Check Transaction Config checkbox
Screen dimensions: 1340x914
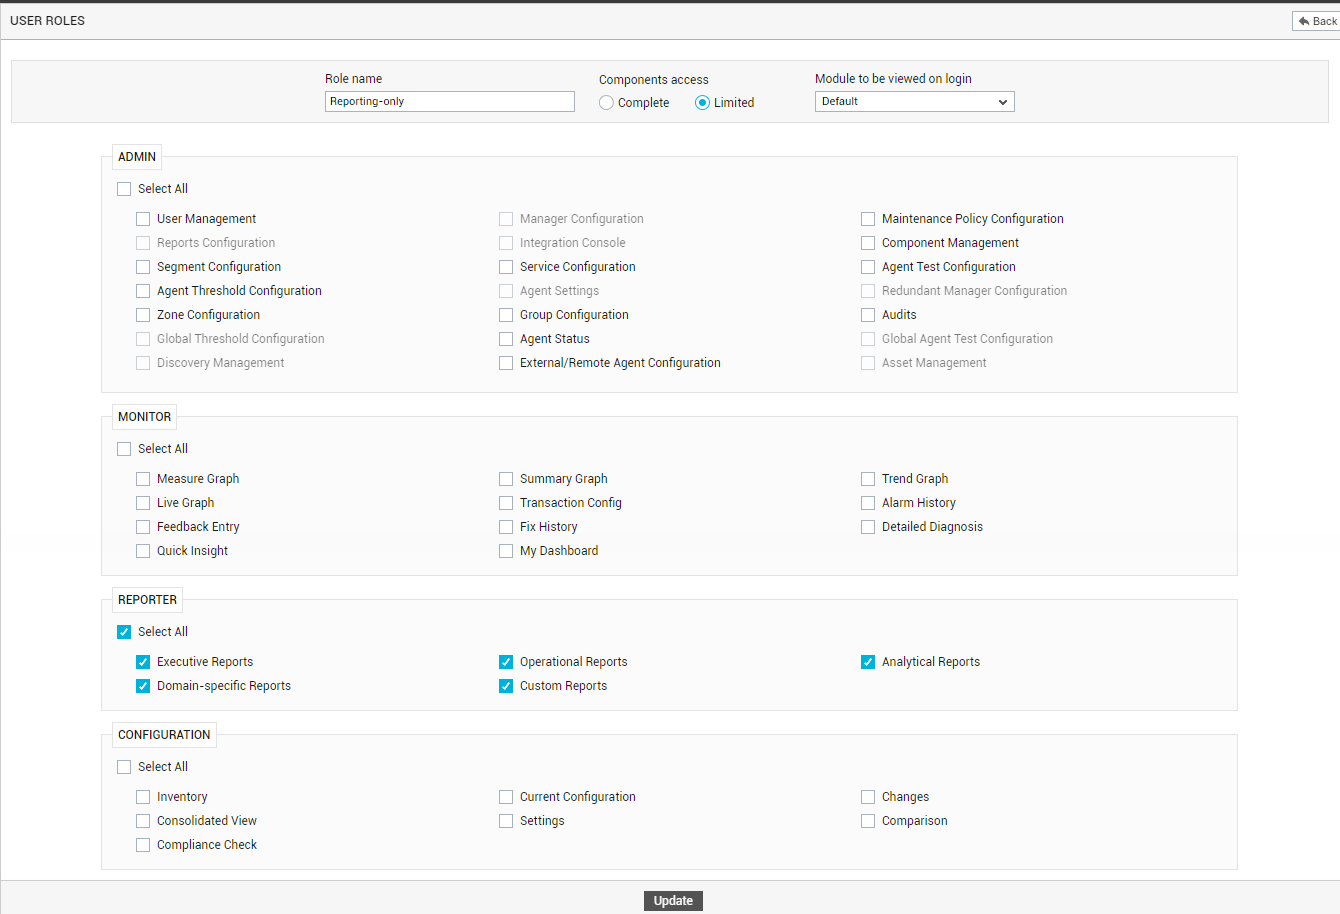tap(506, 503)
